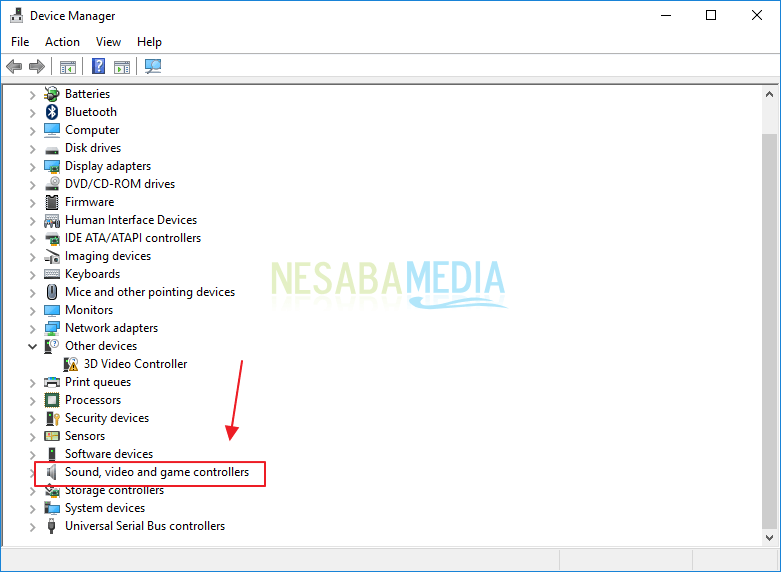
Task: Expand the Keyboards chevron
Action: [32, 275]
